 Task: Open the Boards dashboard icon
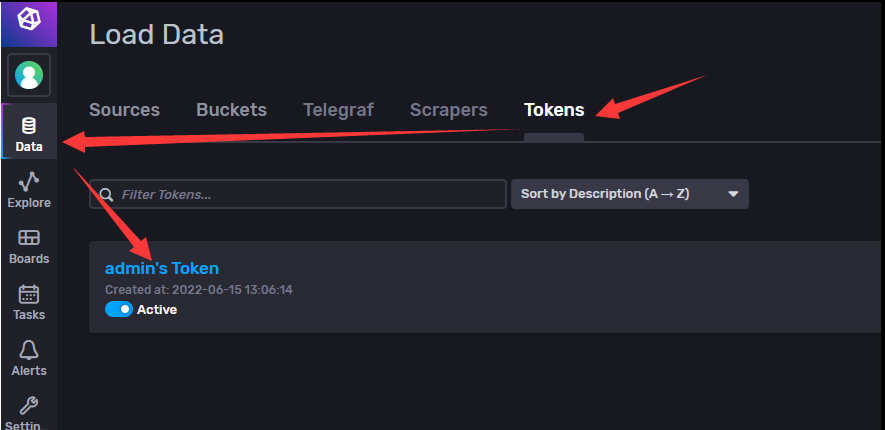click(x=29, y=238)
